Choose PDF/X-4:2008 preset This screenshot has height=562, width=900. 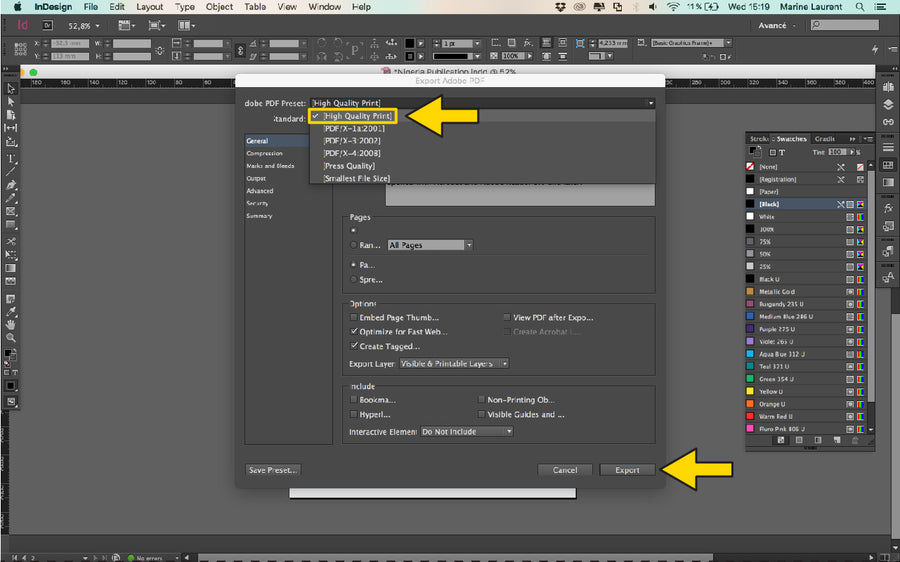tap(352, 153)
